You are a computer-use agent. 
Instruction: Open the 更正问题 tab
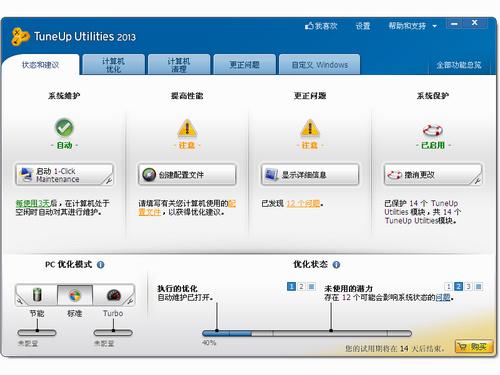point(245,65)
